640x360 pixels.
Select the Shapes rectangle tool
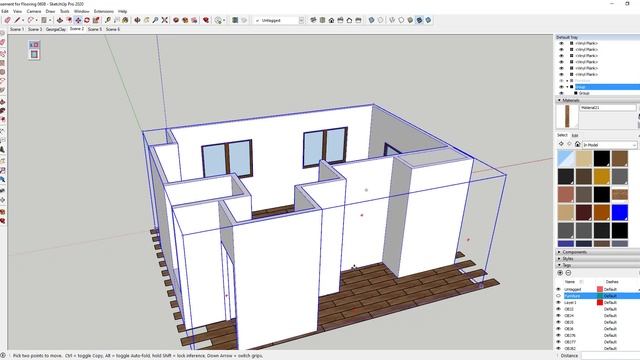tap(44, 20)
